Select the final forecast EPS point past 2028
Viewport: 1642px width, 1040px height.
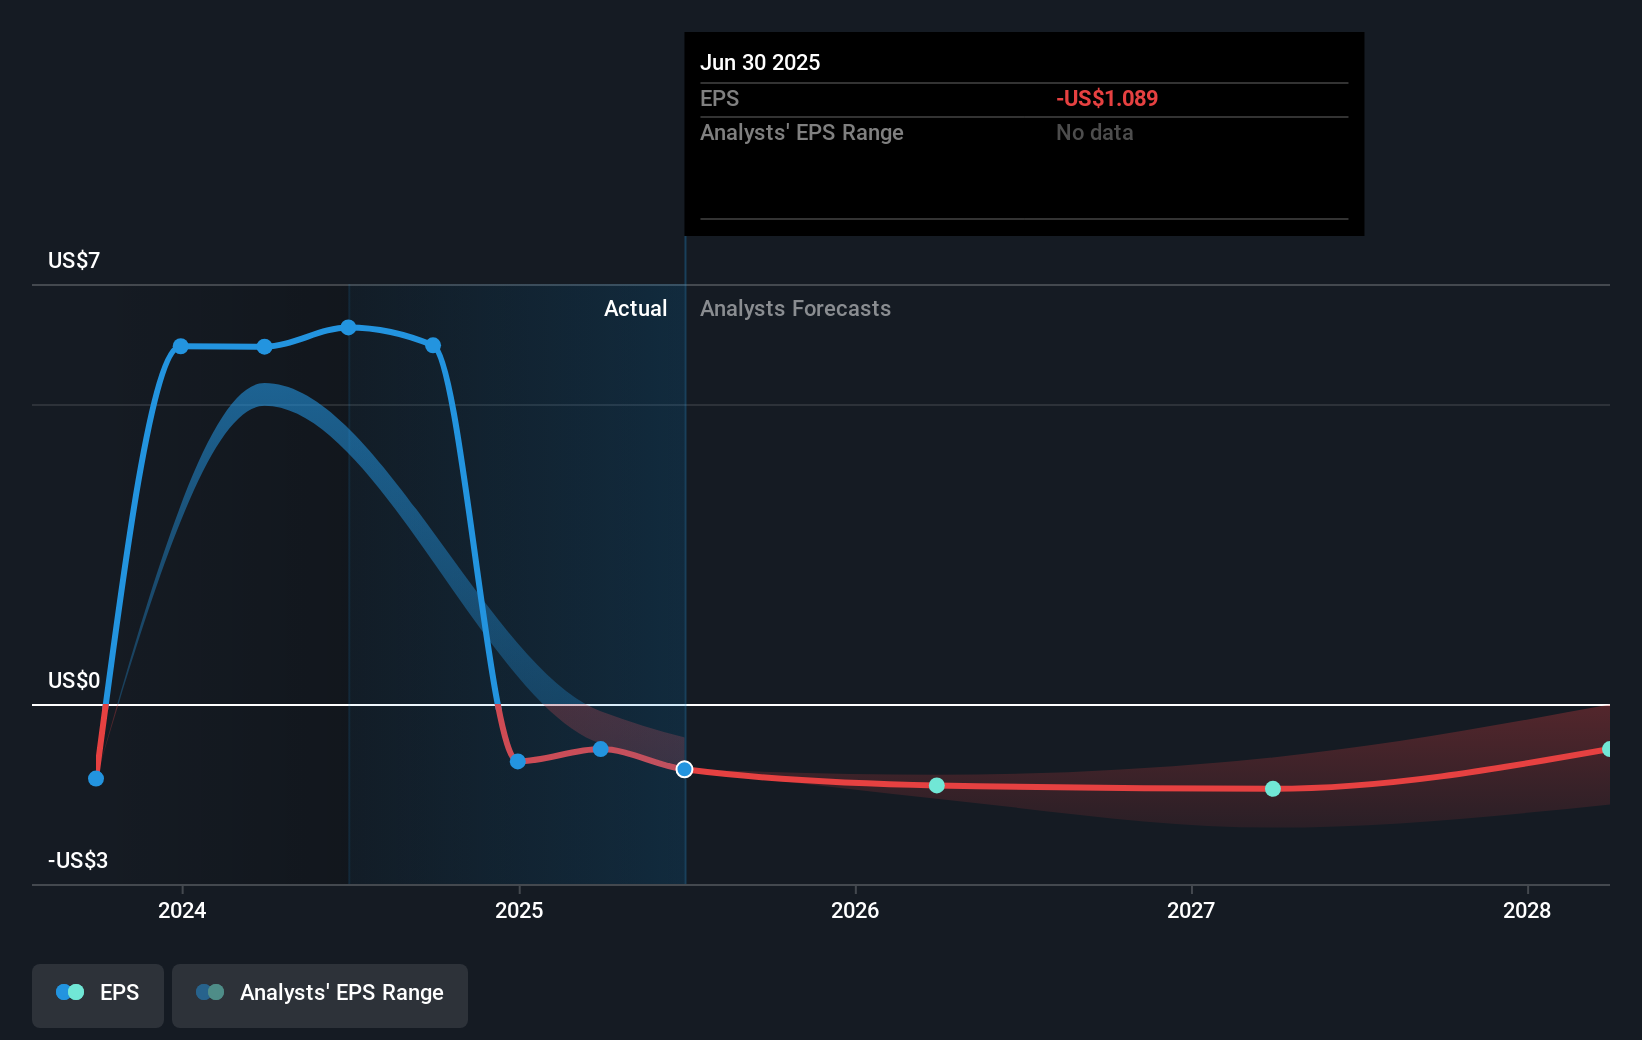point(1607,749)
